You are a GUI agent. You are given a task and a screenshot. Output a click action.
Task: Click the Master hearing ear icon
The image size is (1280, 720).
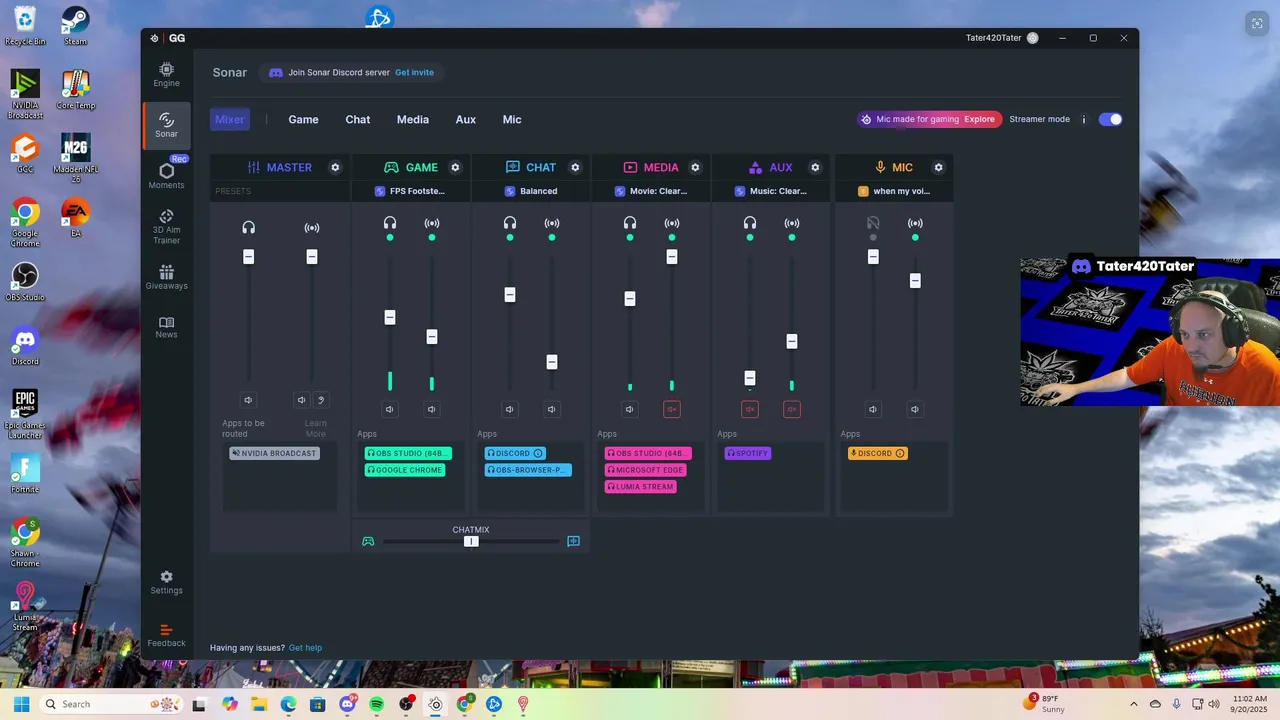[320, 400]
